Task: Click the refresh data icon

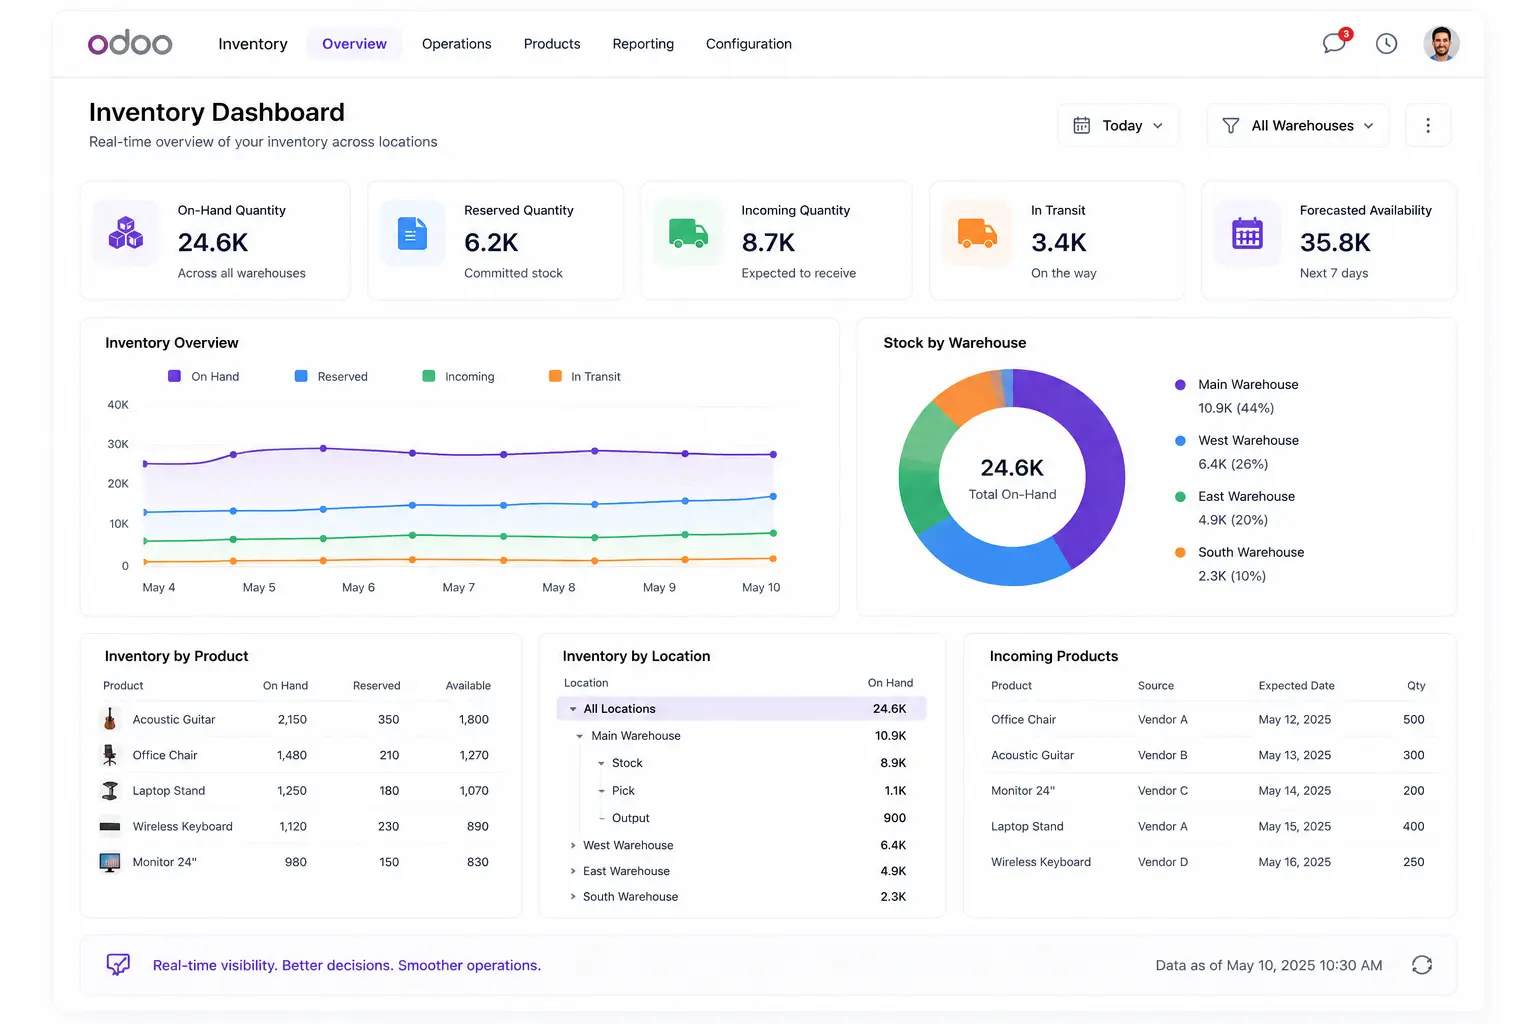Action: click(1422, 965)
